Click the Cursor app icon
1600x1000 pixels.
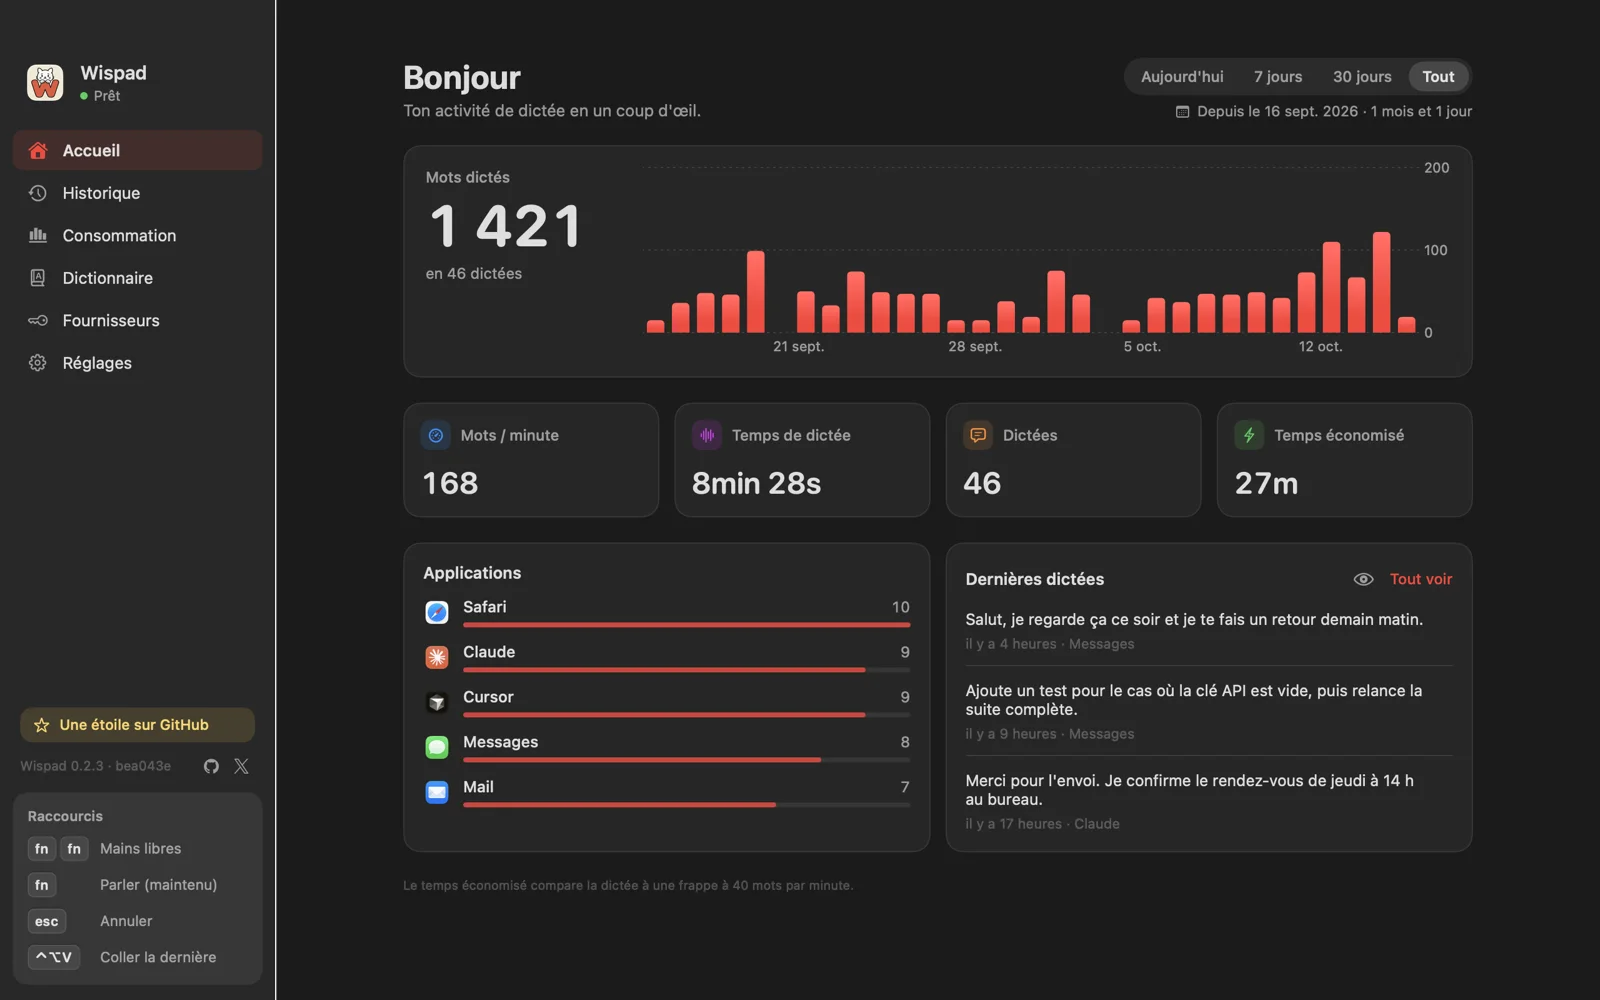437,702
